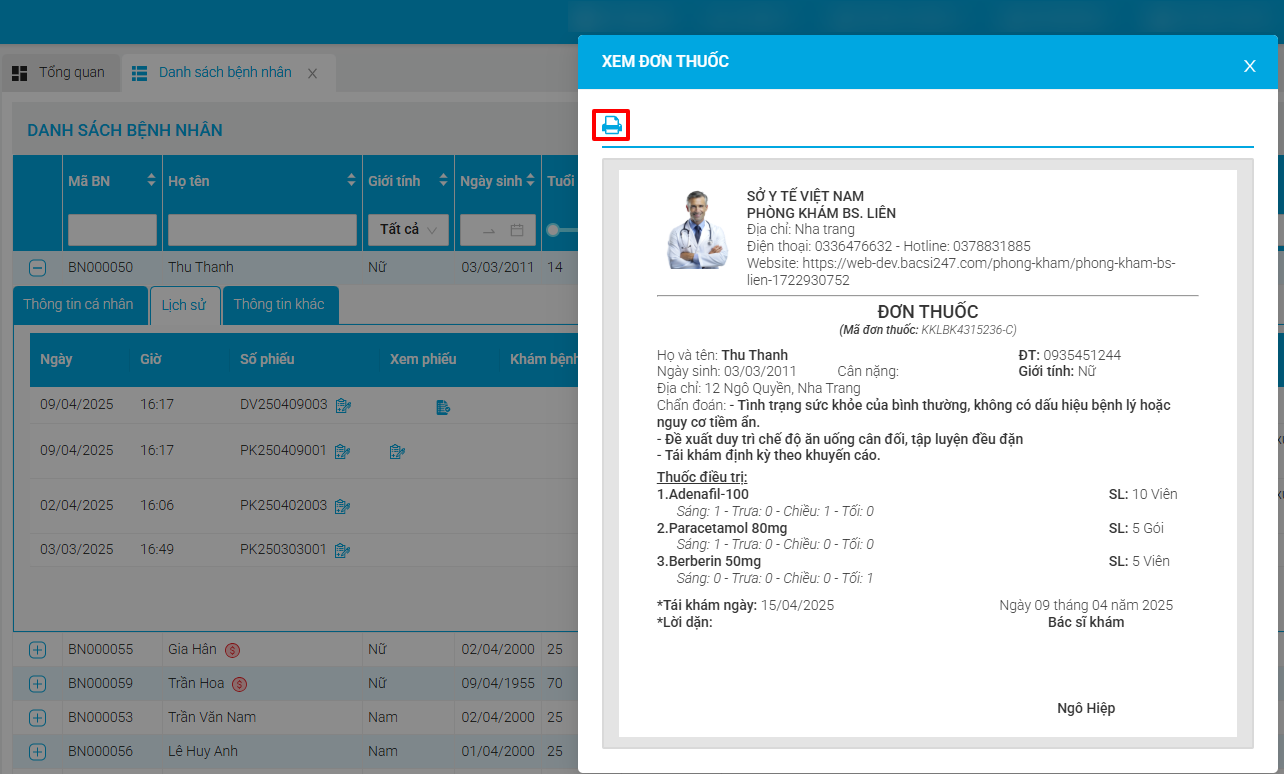Click patient code BN000059
This screenshot has width=1284, height=774.
click(x=100, y=684)
